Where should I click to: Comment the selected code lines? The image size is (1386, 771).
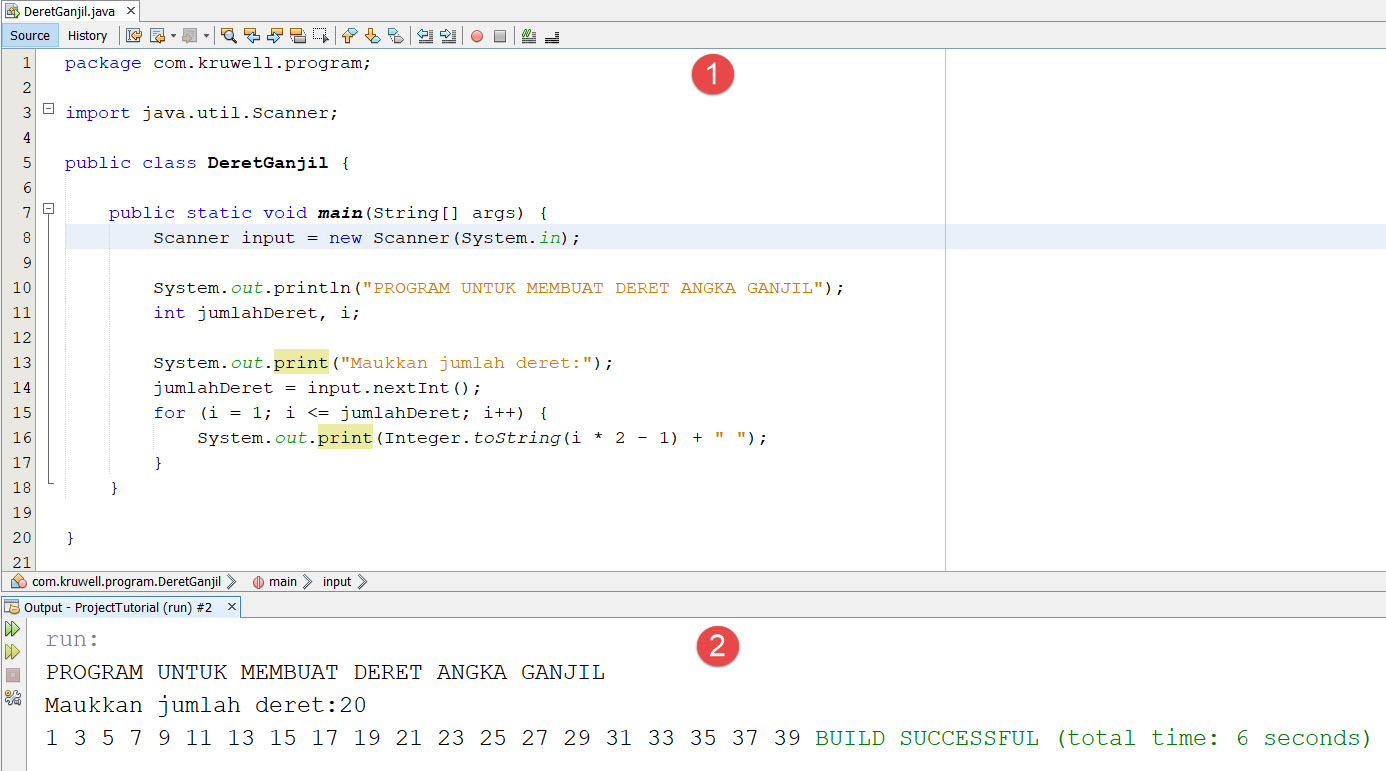[529, 36]
